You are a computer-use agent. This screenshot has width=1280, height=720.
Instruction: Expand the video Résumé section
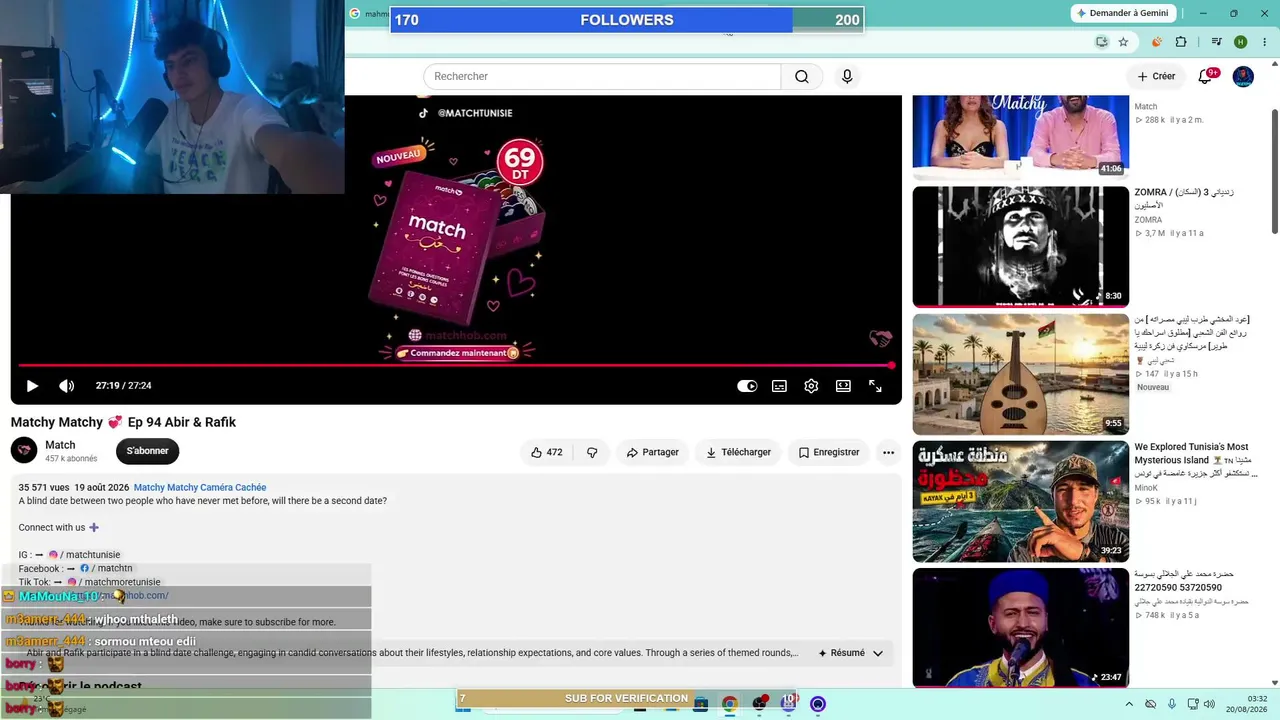851,653
